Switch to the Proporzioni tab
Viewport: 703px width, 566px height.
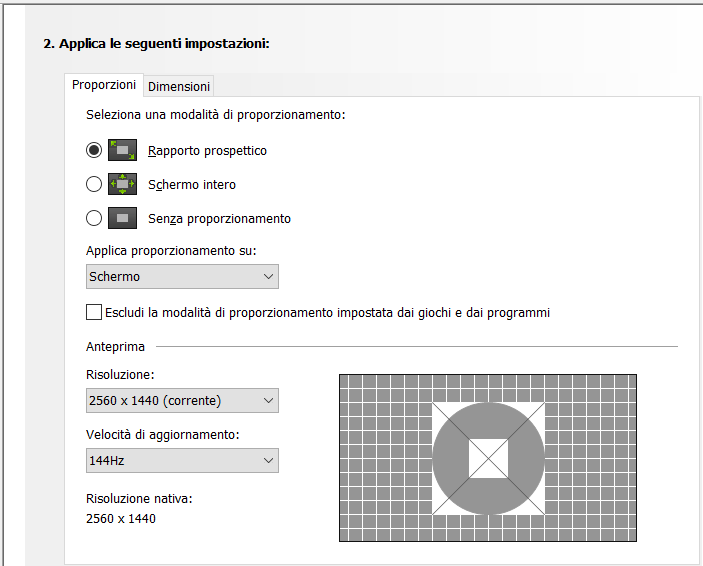click(x=104, y=85)
